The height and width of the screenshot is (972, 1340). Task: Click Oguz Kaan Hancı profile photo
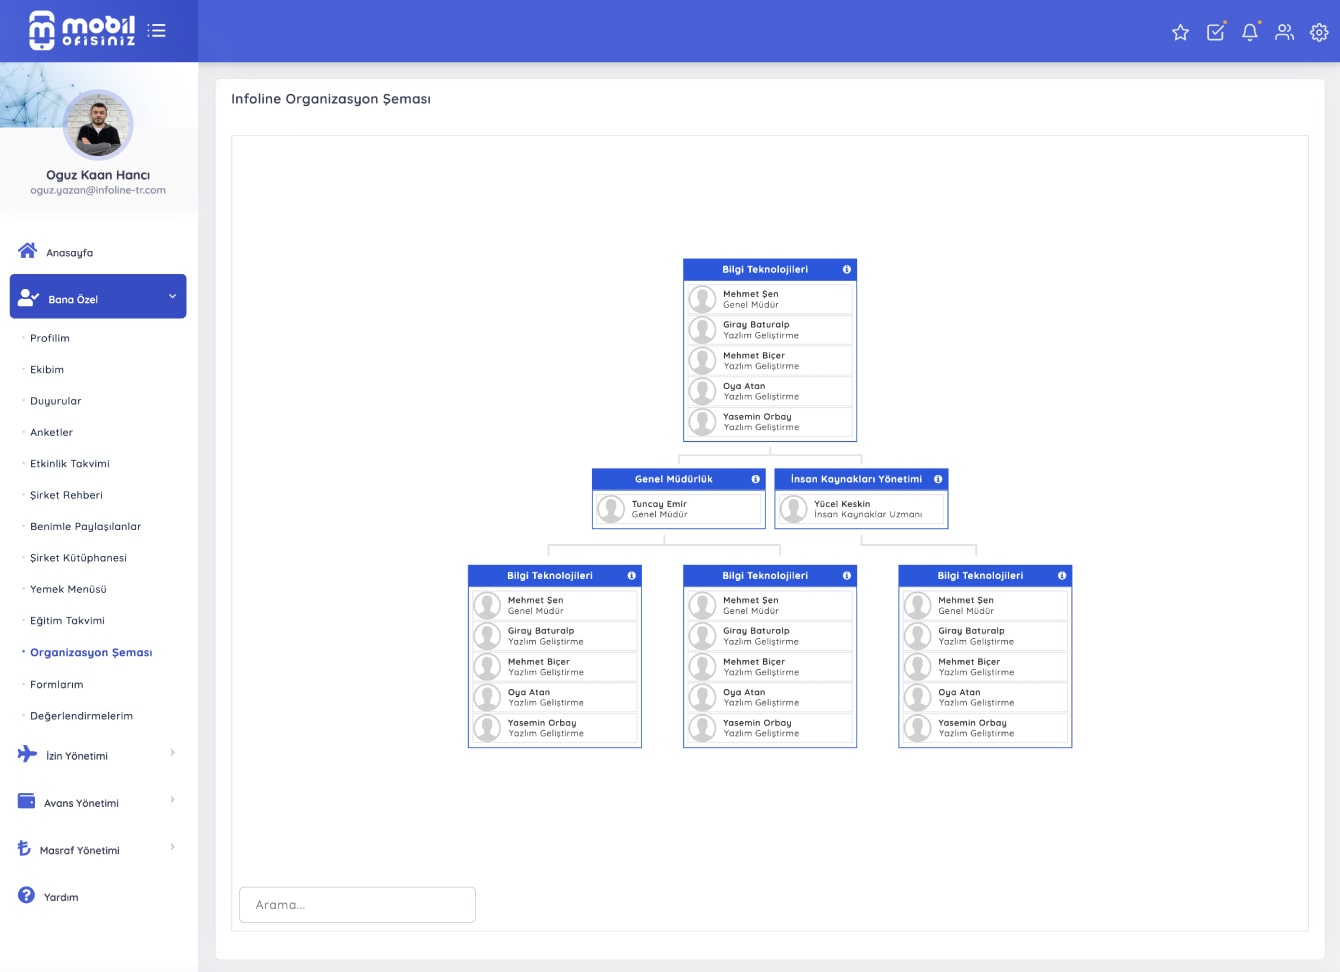pos(98,125)
